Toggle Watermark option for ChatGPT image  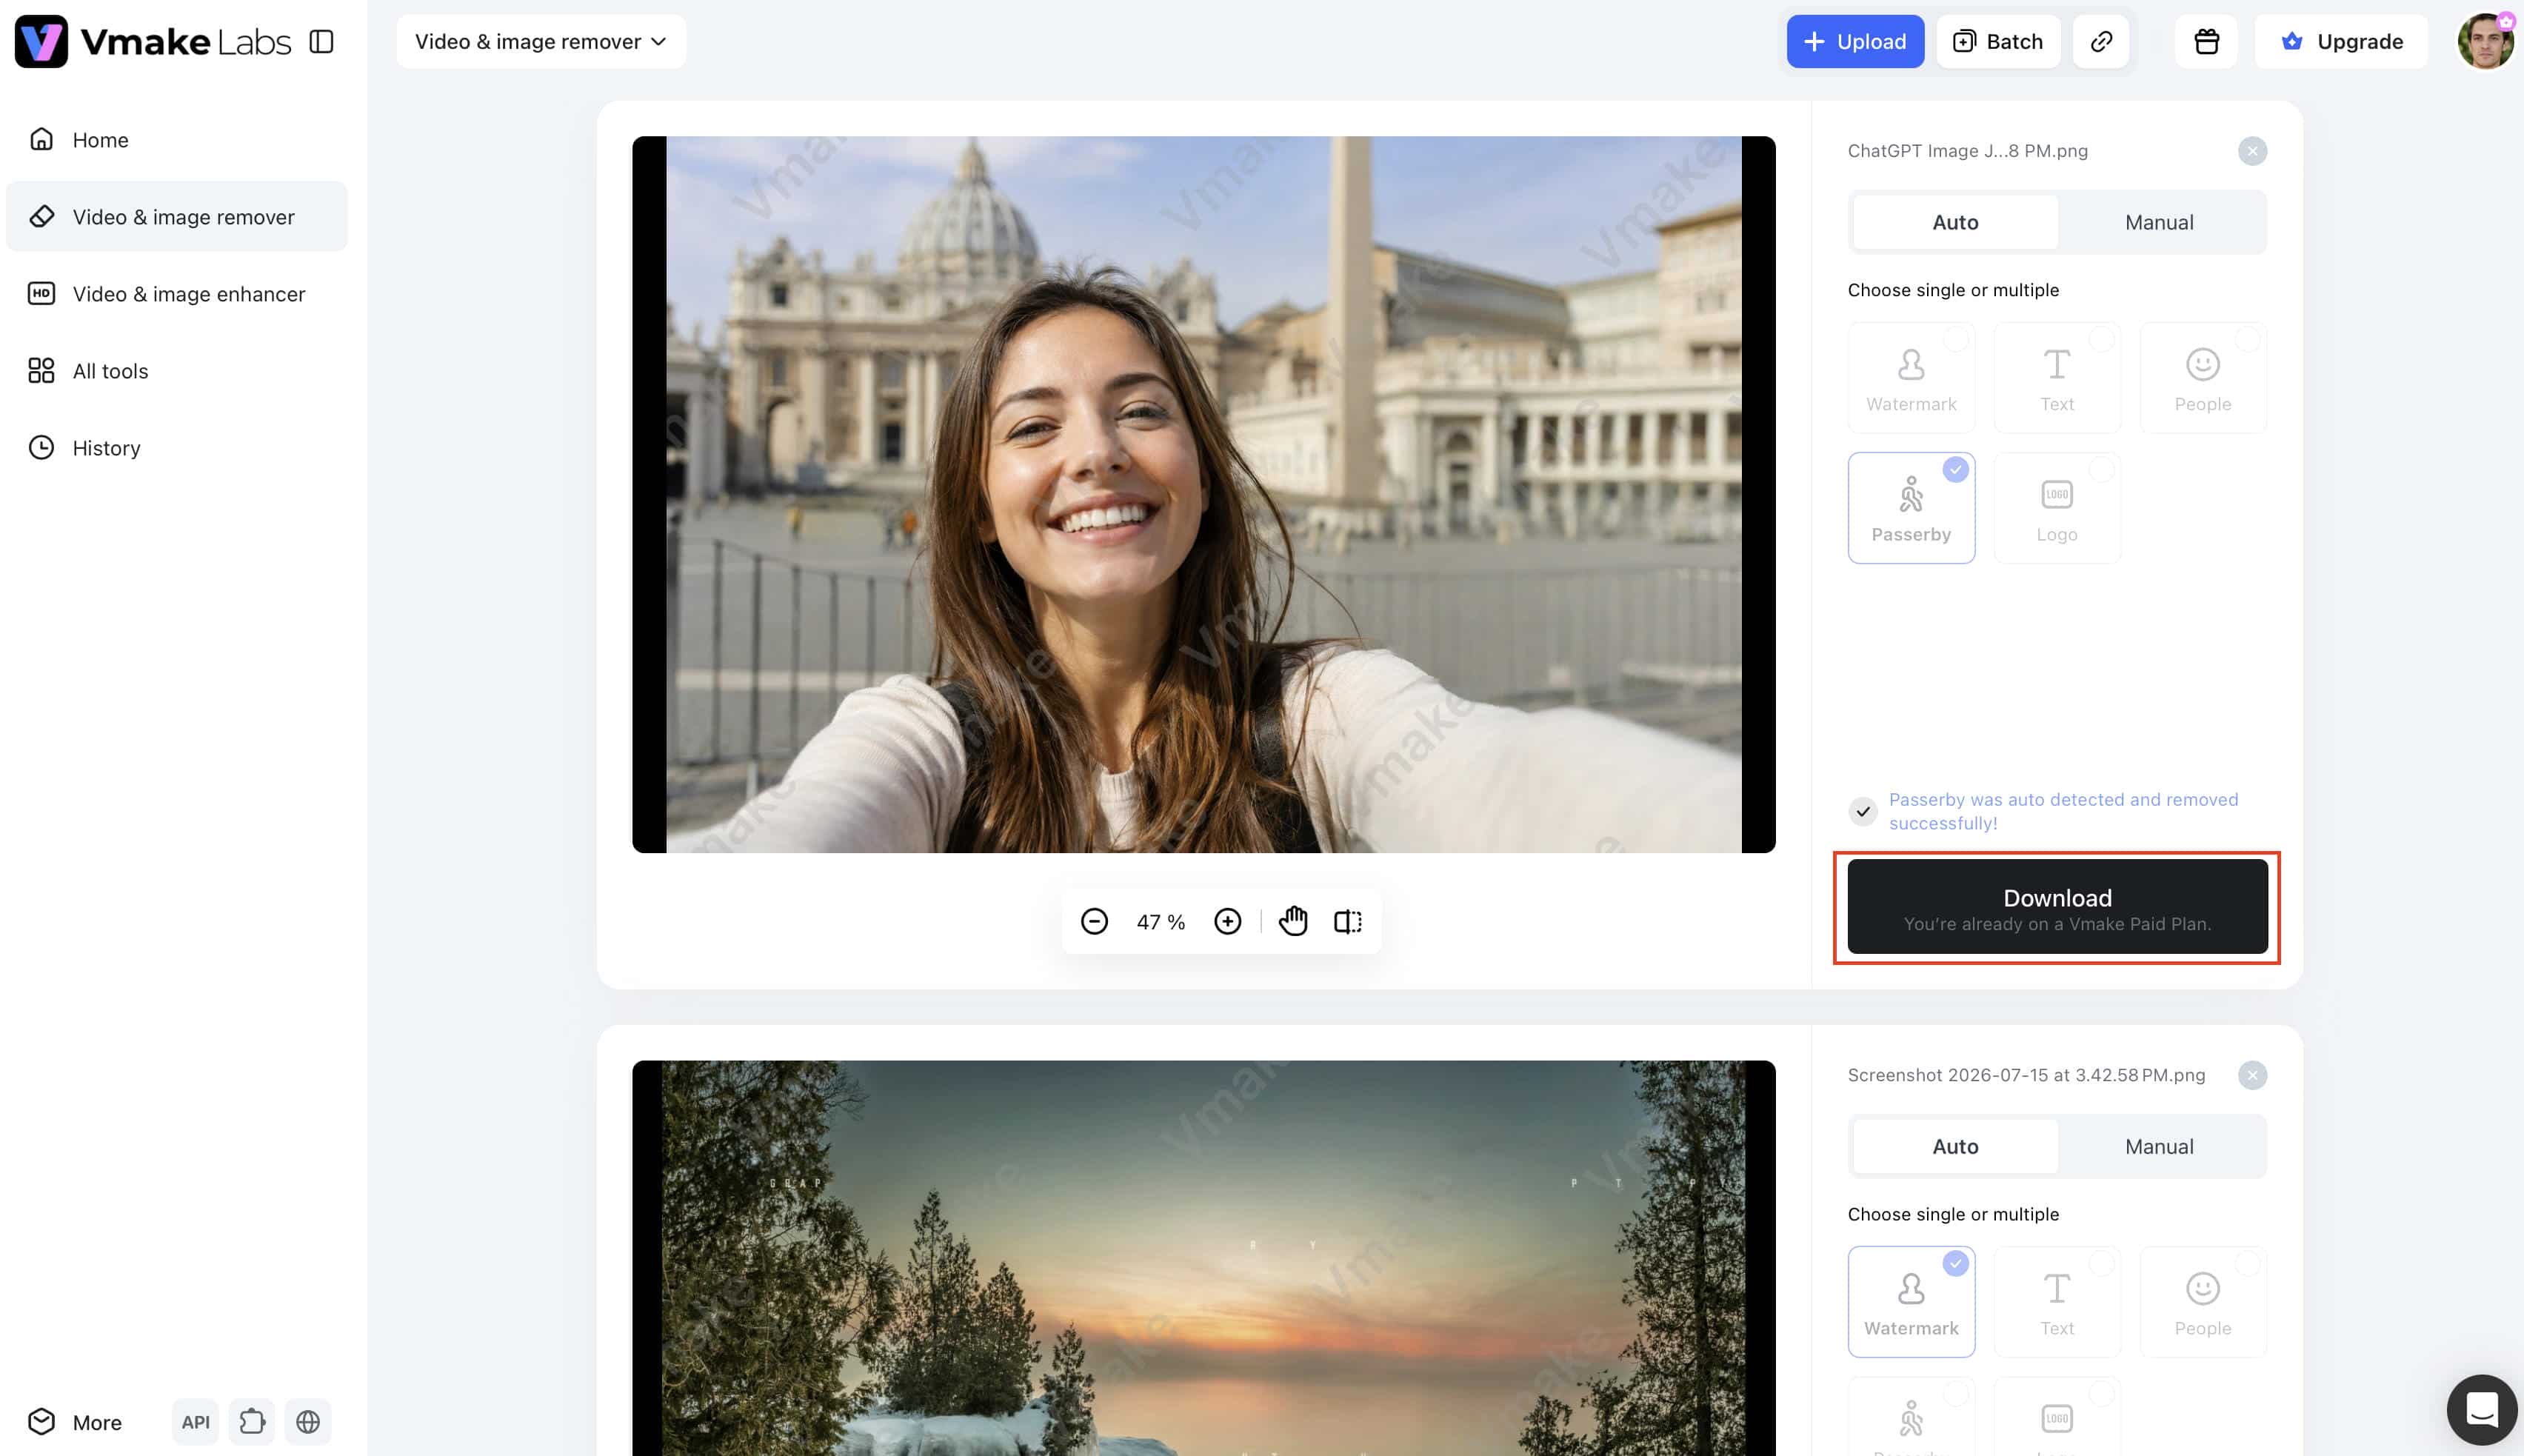coord(1911,378)
